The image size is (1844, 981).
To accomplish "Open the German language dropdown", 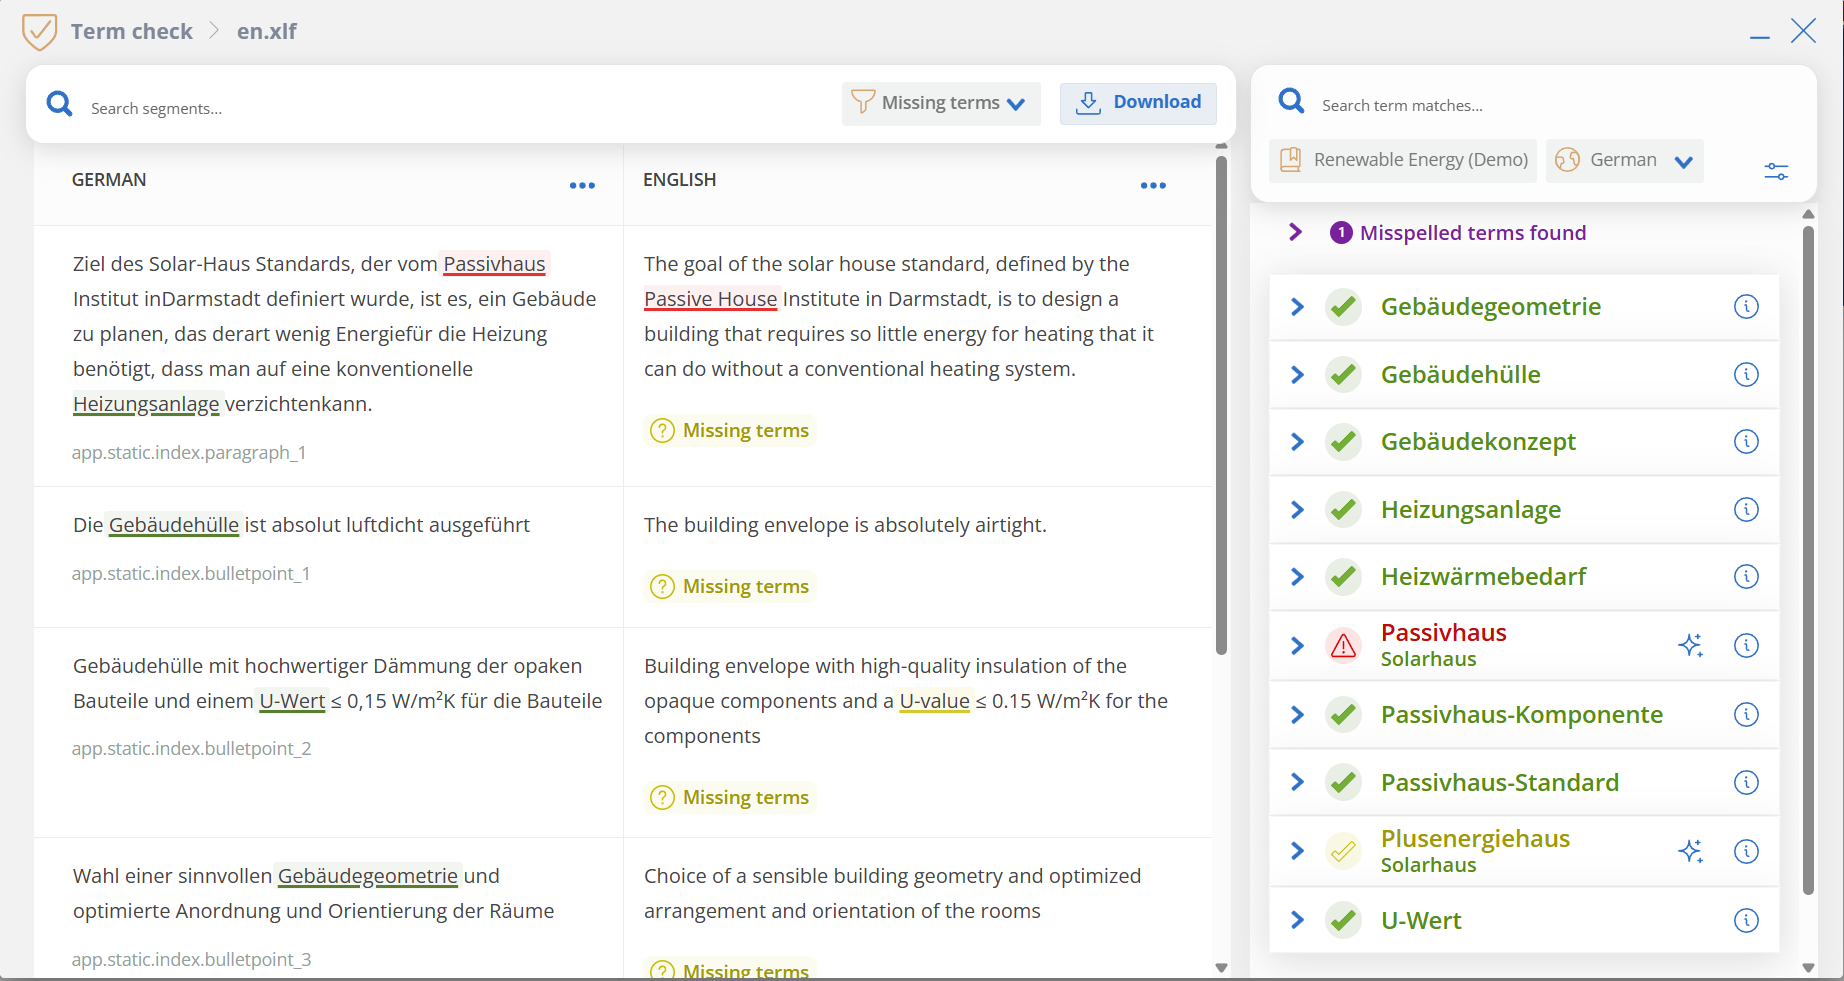I will tap(1624, 161).
